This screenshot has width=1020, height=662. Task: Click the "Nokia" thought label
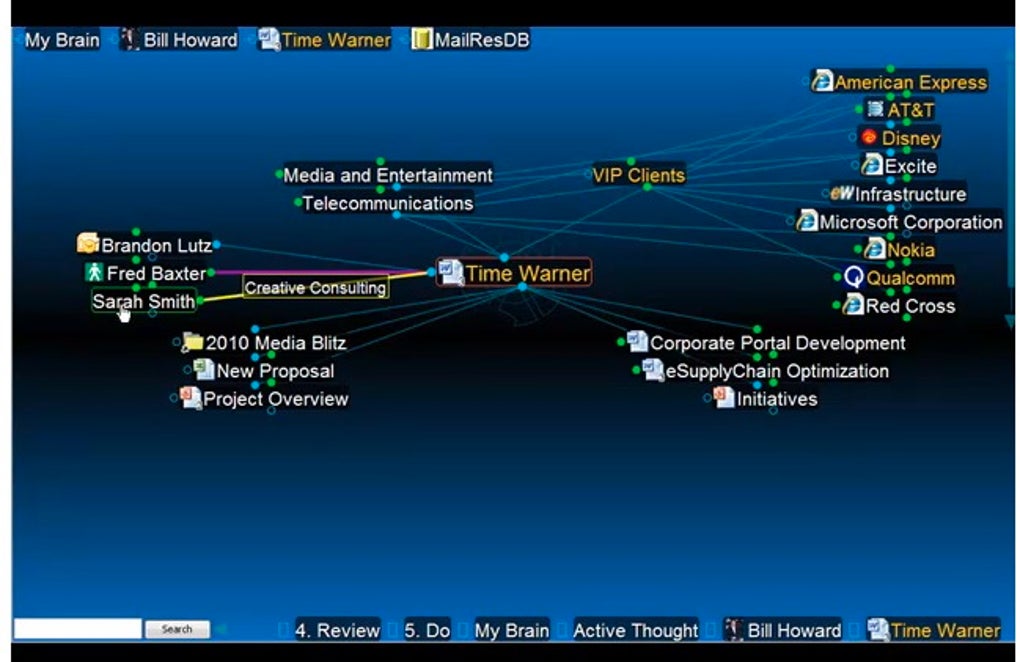[x=911, y=249]
